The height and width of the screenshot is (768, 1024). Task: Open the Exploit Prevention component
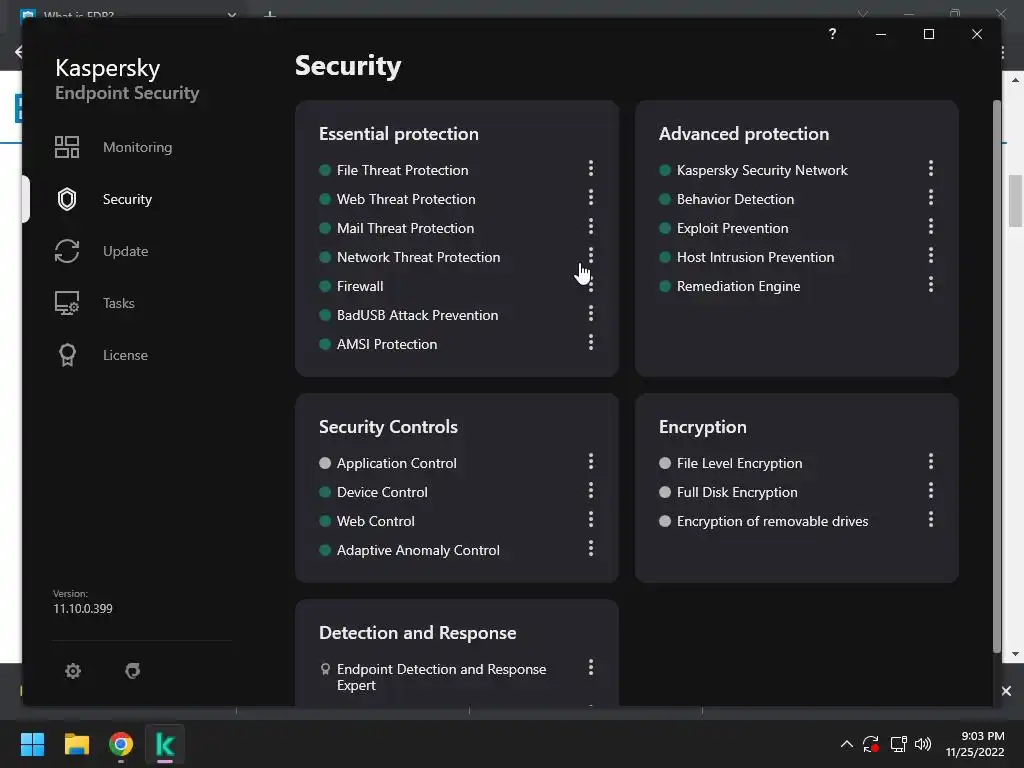pyautogui.click(x=733, y=228)
